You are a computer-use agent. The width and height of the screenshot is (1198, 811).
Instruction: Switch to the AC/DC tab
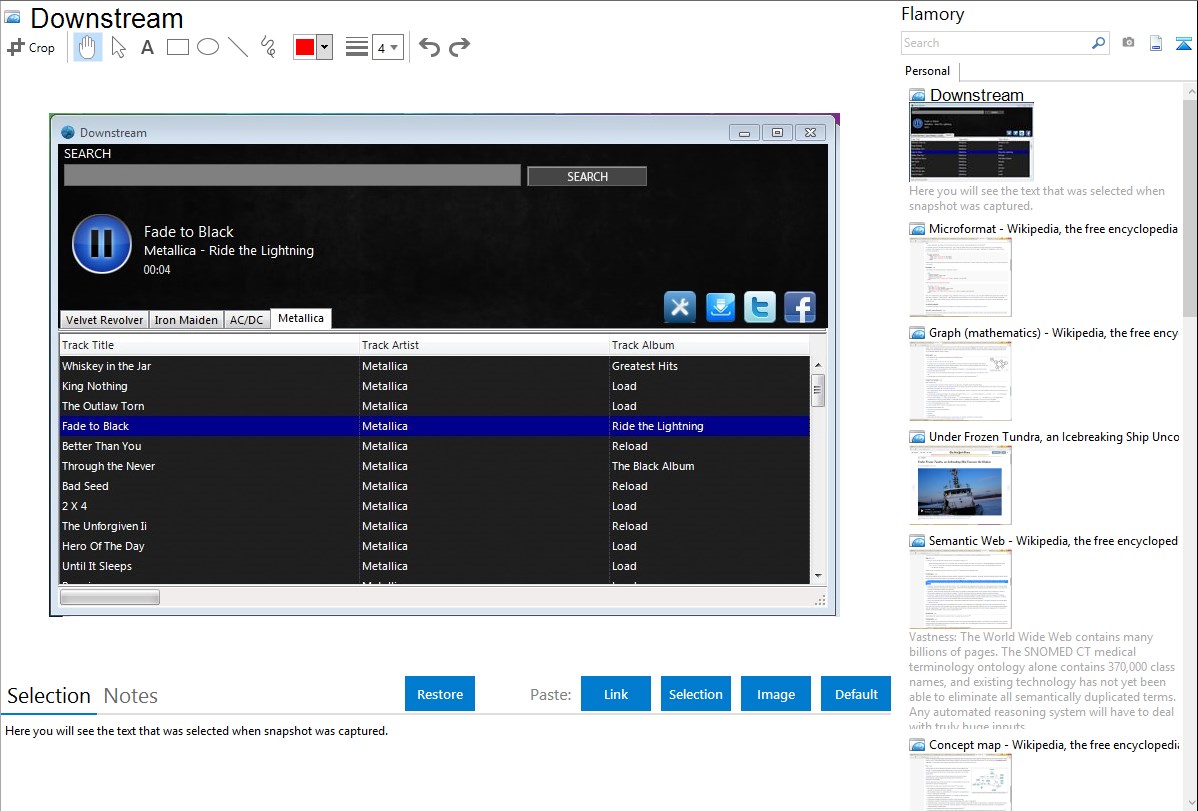tap(246, 320)
